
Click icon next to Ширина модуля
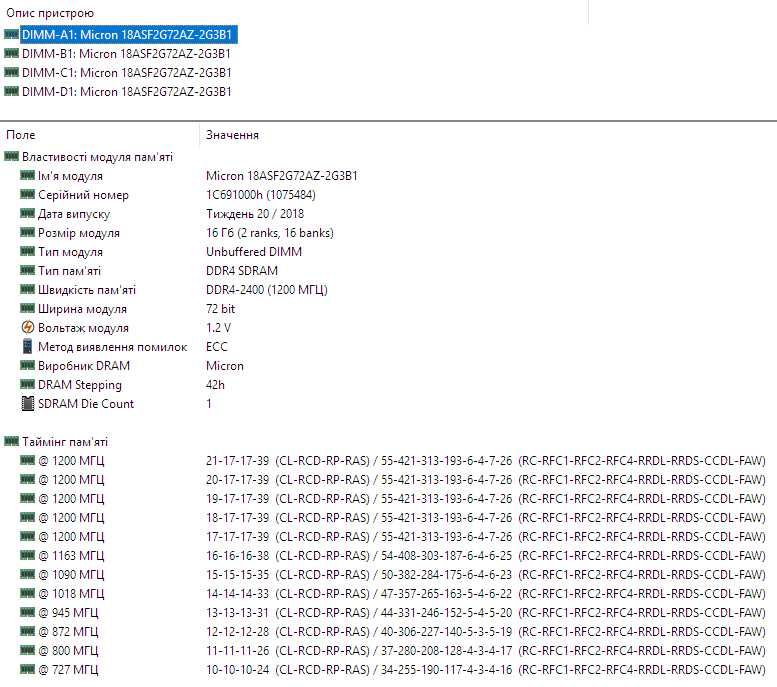click(27, 308)
